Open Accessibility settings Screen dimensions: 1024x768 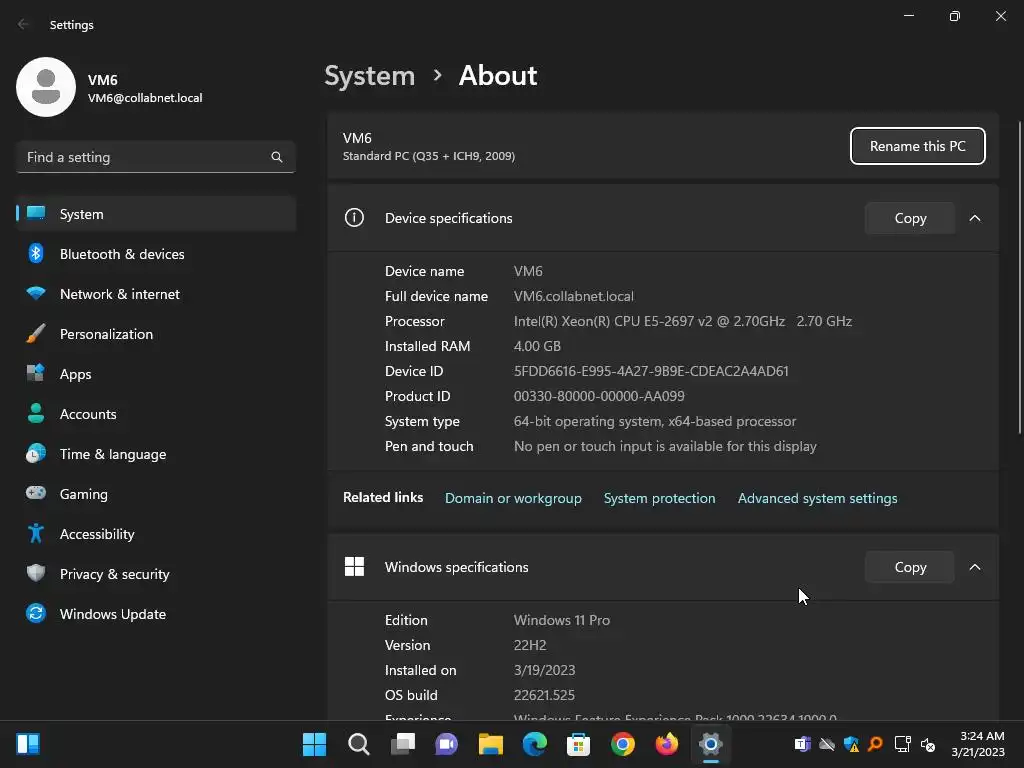(x=155, y=534)
